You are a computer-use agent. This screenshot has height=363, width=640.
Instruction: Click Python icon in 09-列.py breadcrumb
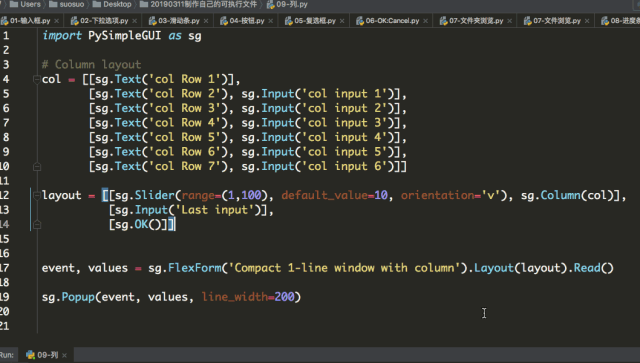(x=271, y=4)
